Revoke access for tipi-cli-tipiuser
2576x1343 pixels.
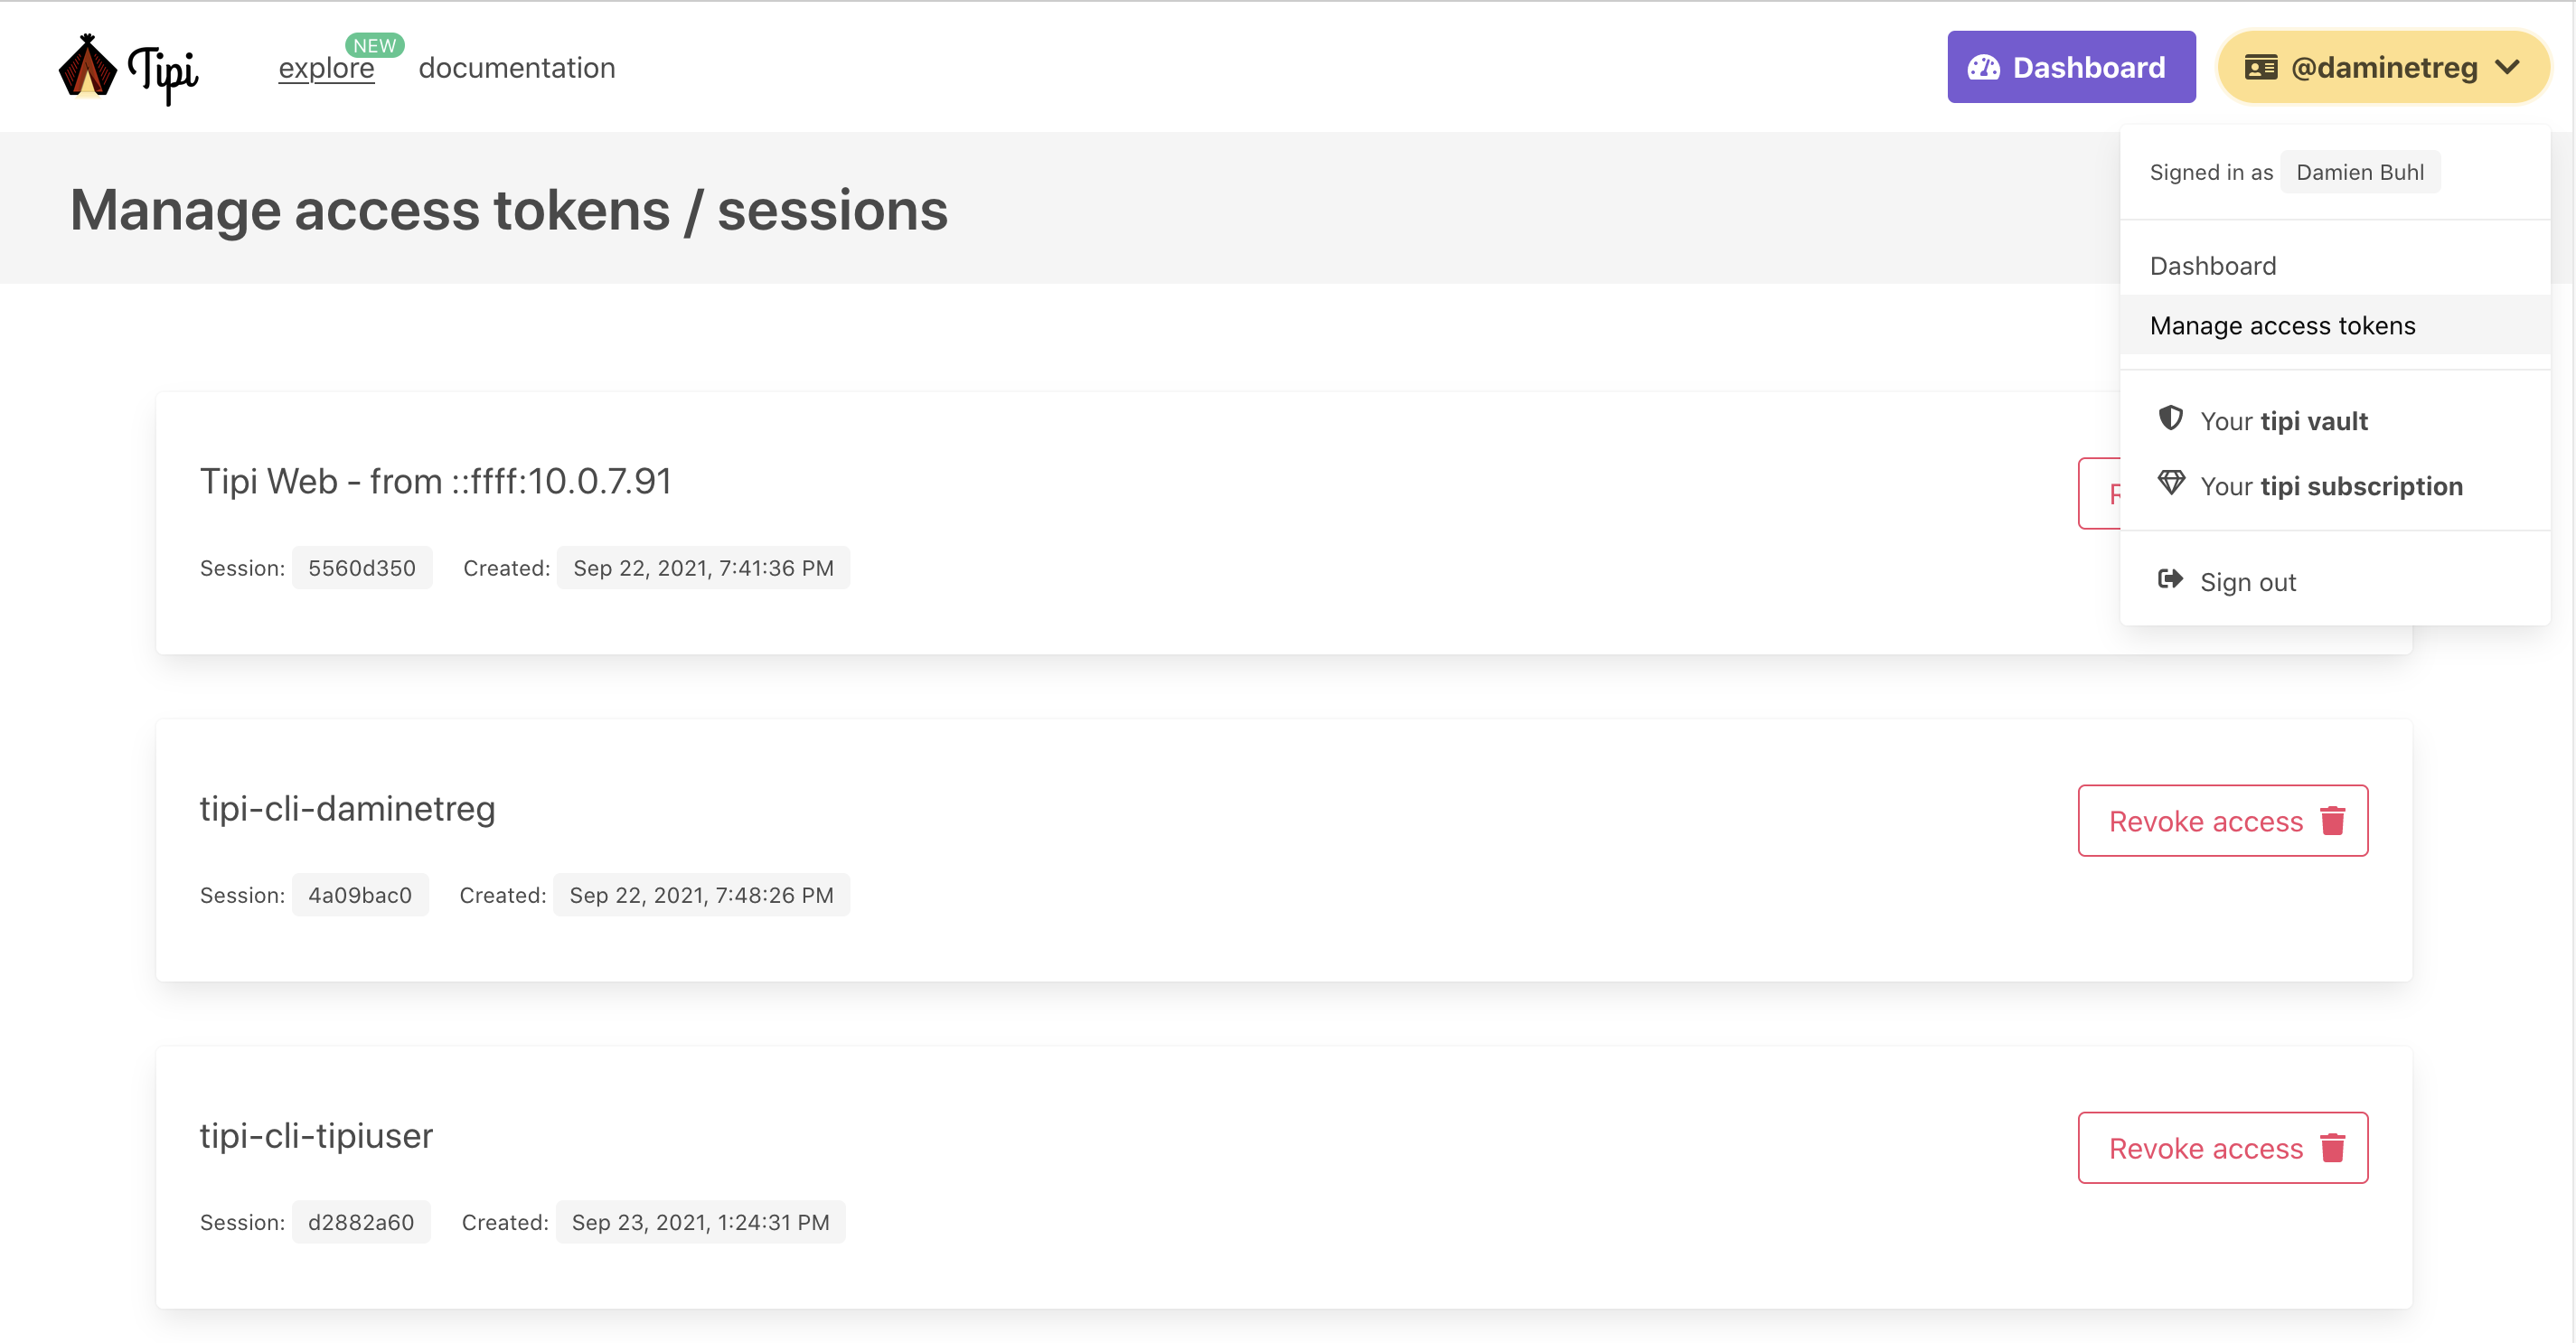[x=2206, y=1148]
